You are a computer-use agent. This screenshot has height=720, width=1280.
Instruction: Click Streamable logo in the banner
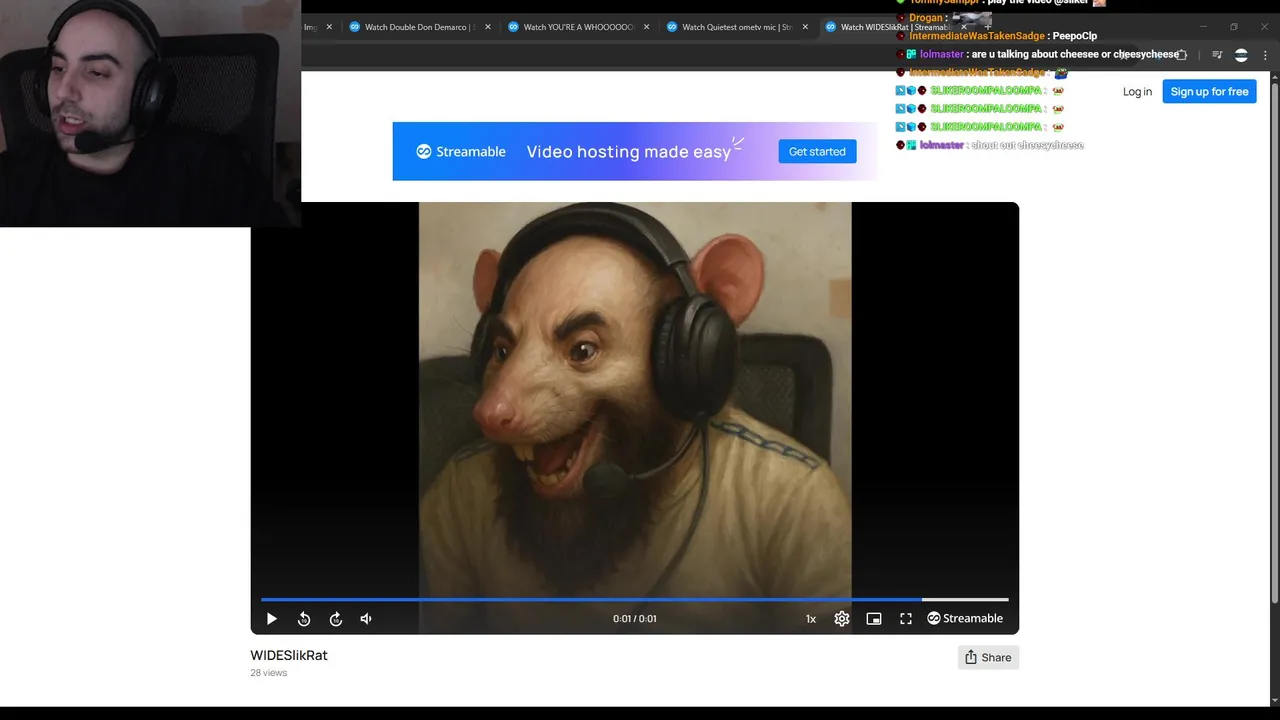[x=461, y=152]
